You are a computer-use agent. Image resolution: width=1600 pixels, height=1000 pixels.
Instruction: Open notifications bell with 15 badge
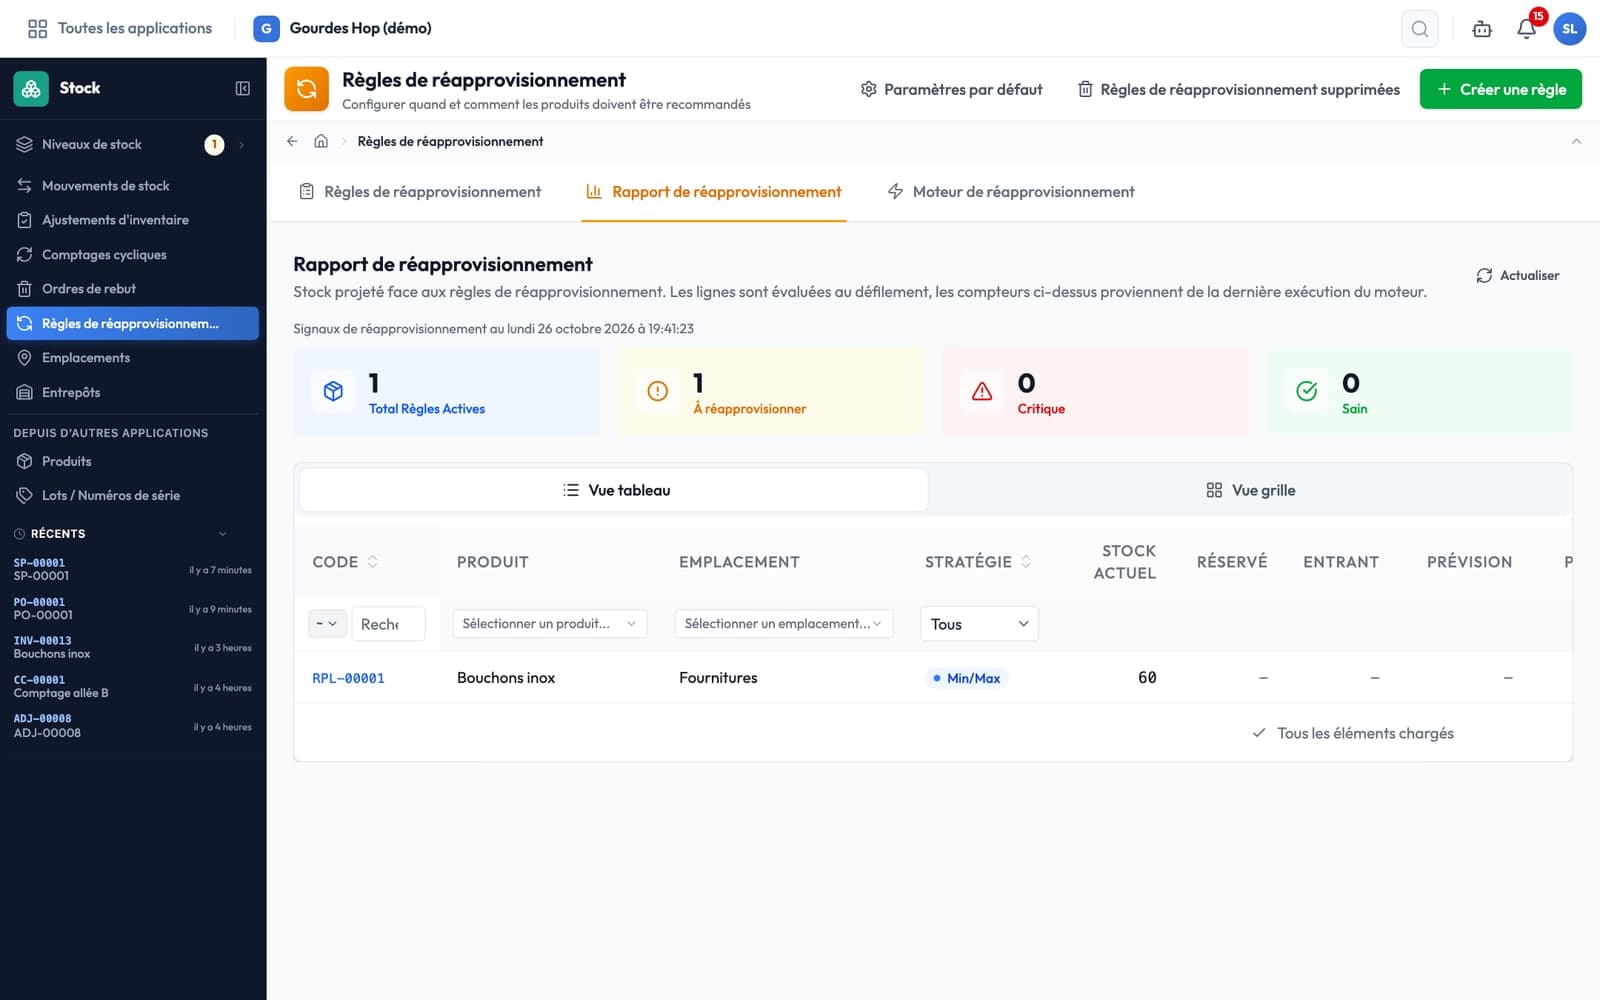(x=1527, y=28)
